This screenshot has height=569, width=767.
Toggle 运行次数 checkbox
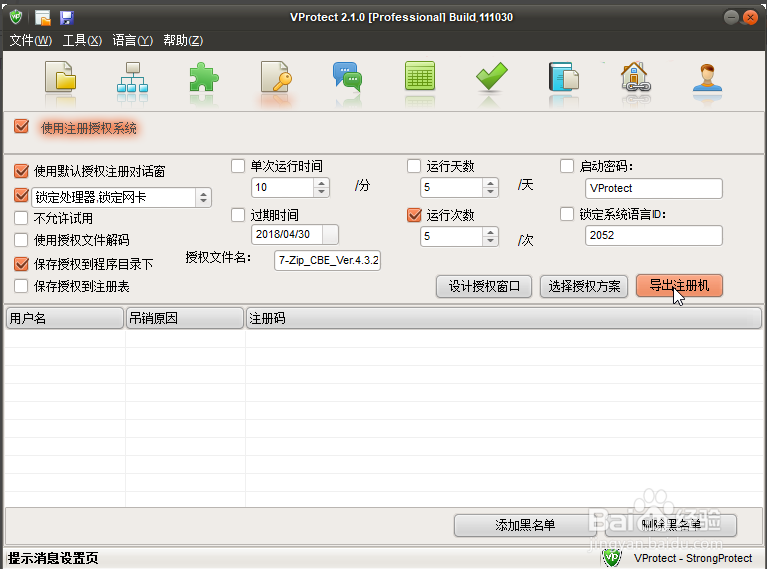(x=414, y=215)
